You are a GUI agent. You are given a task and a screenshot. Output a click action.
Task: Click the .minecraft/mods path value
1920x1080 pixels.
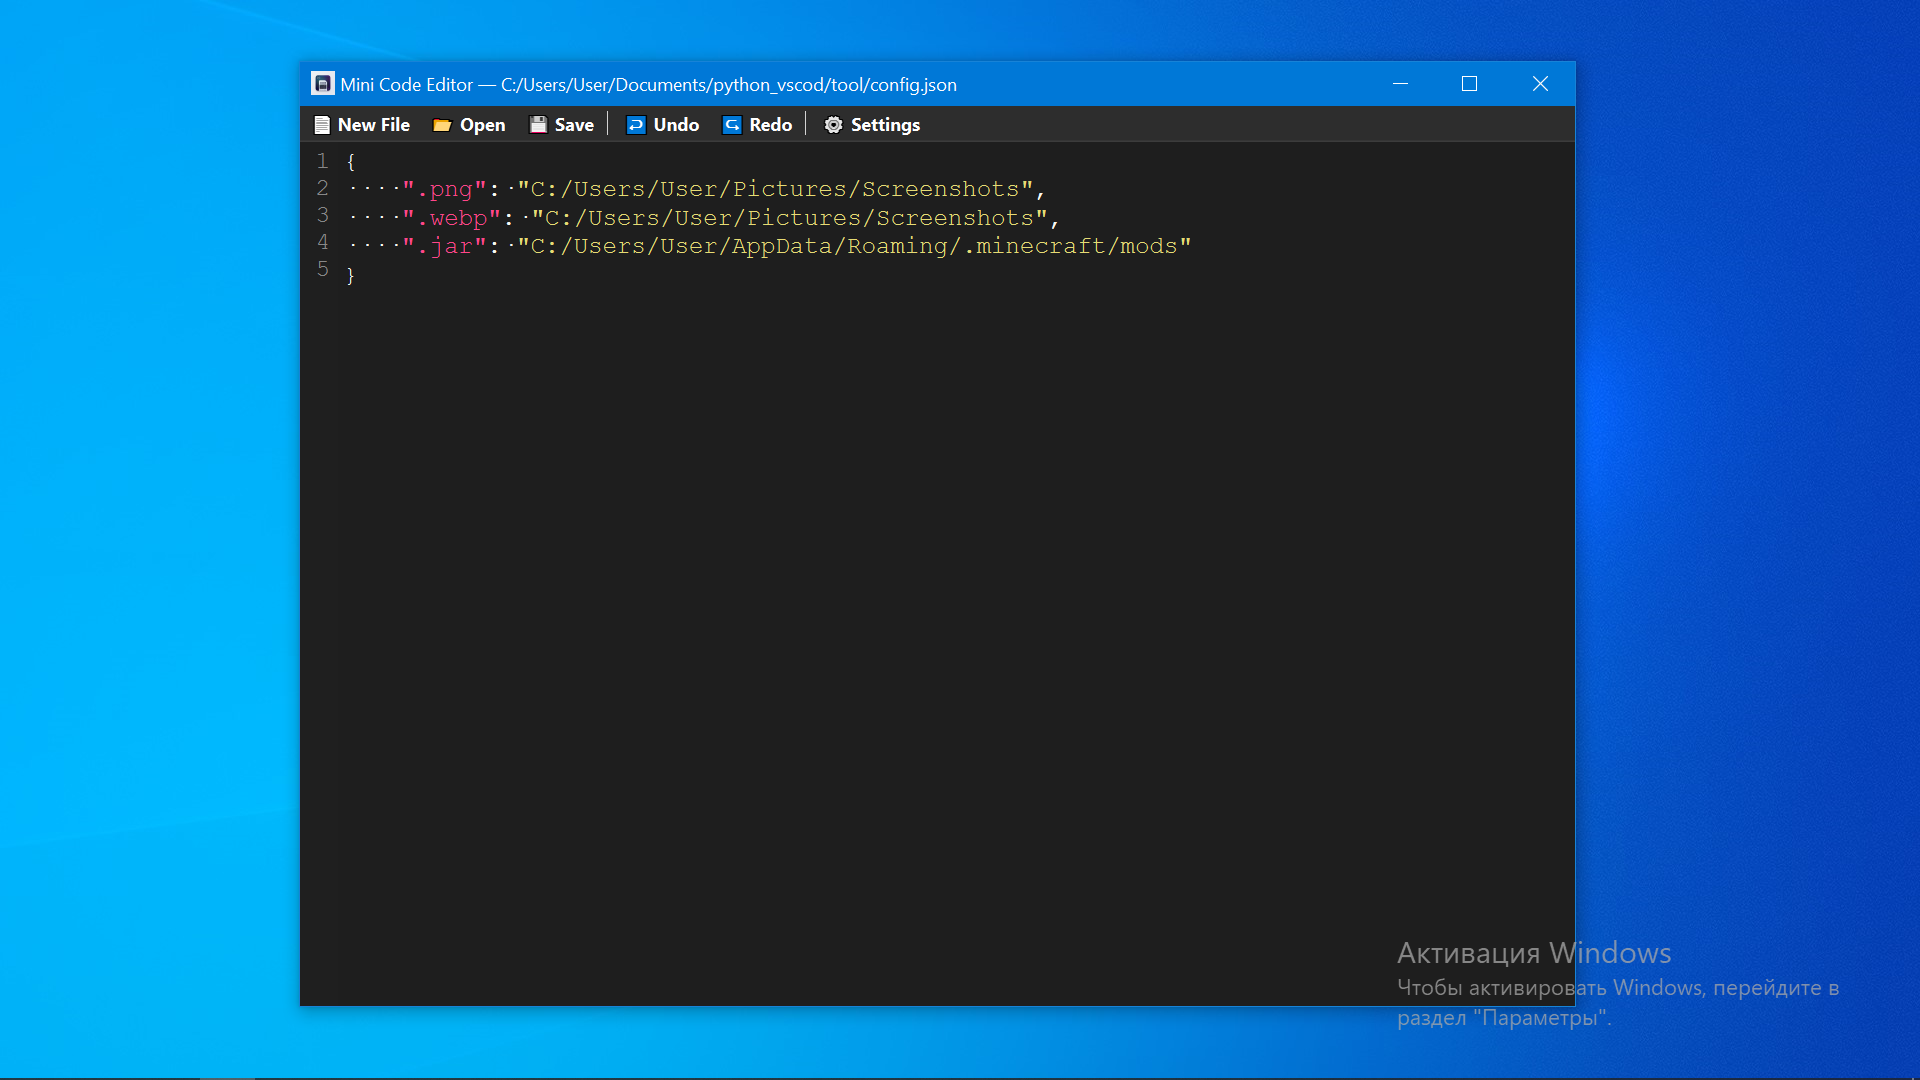pyautogui.click(x=854, y=246)
